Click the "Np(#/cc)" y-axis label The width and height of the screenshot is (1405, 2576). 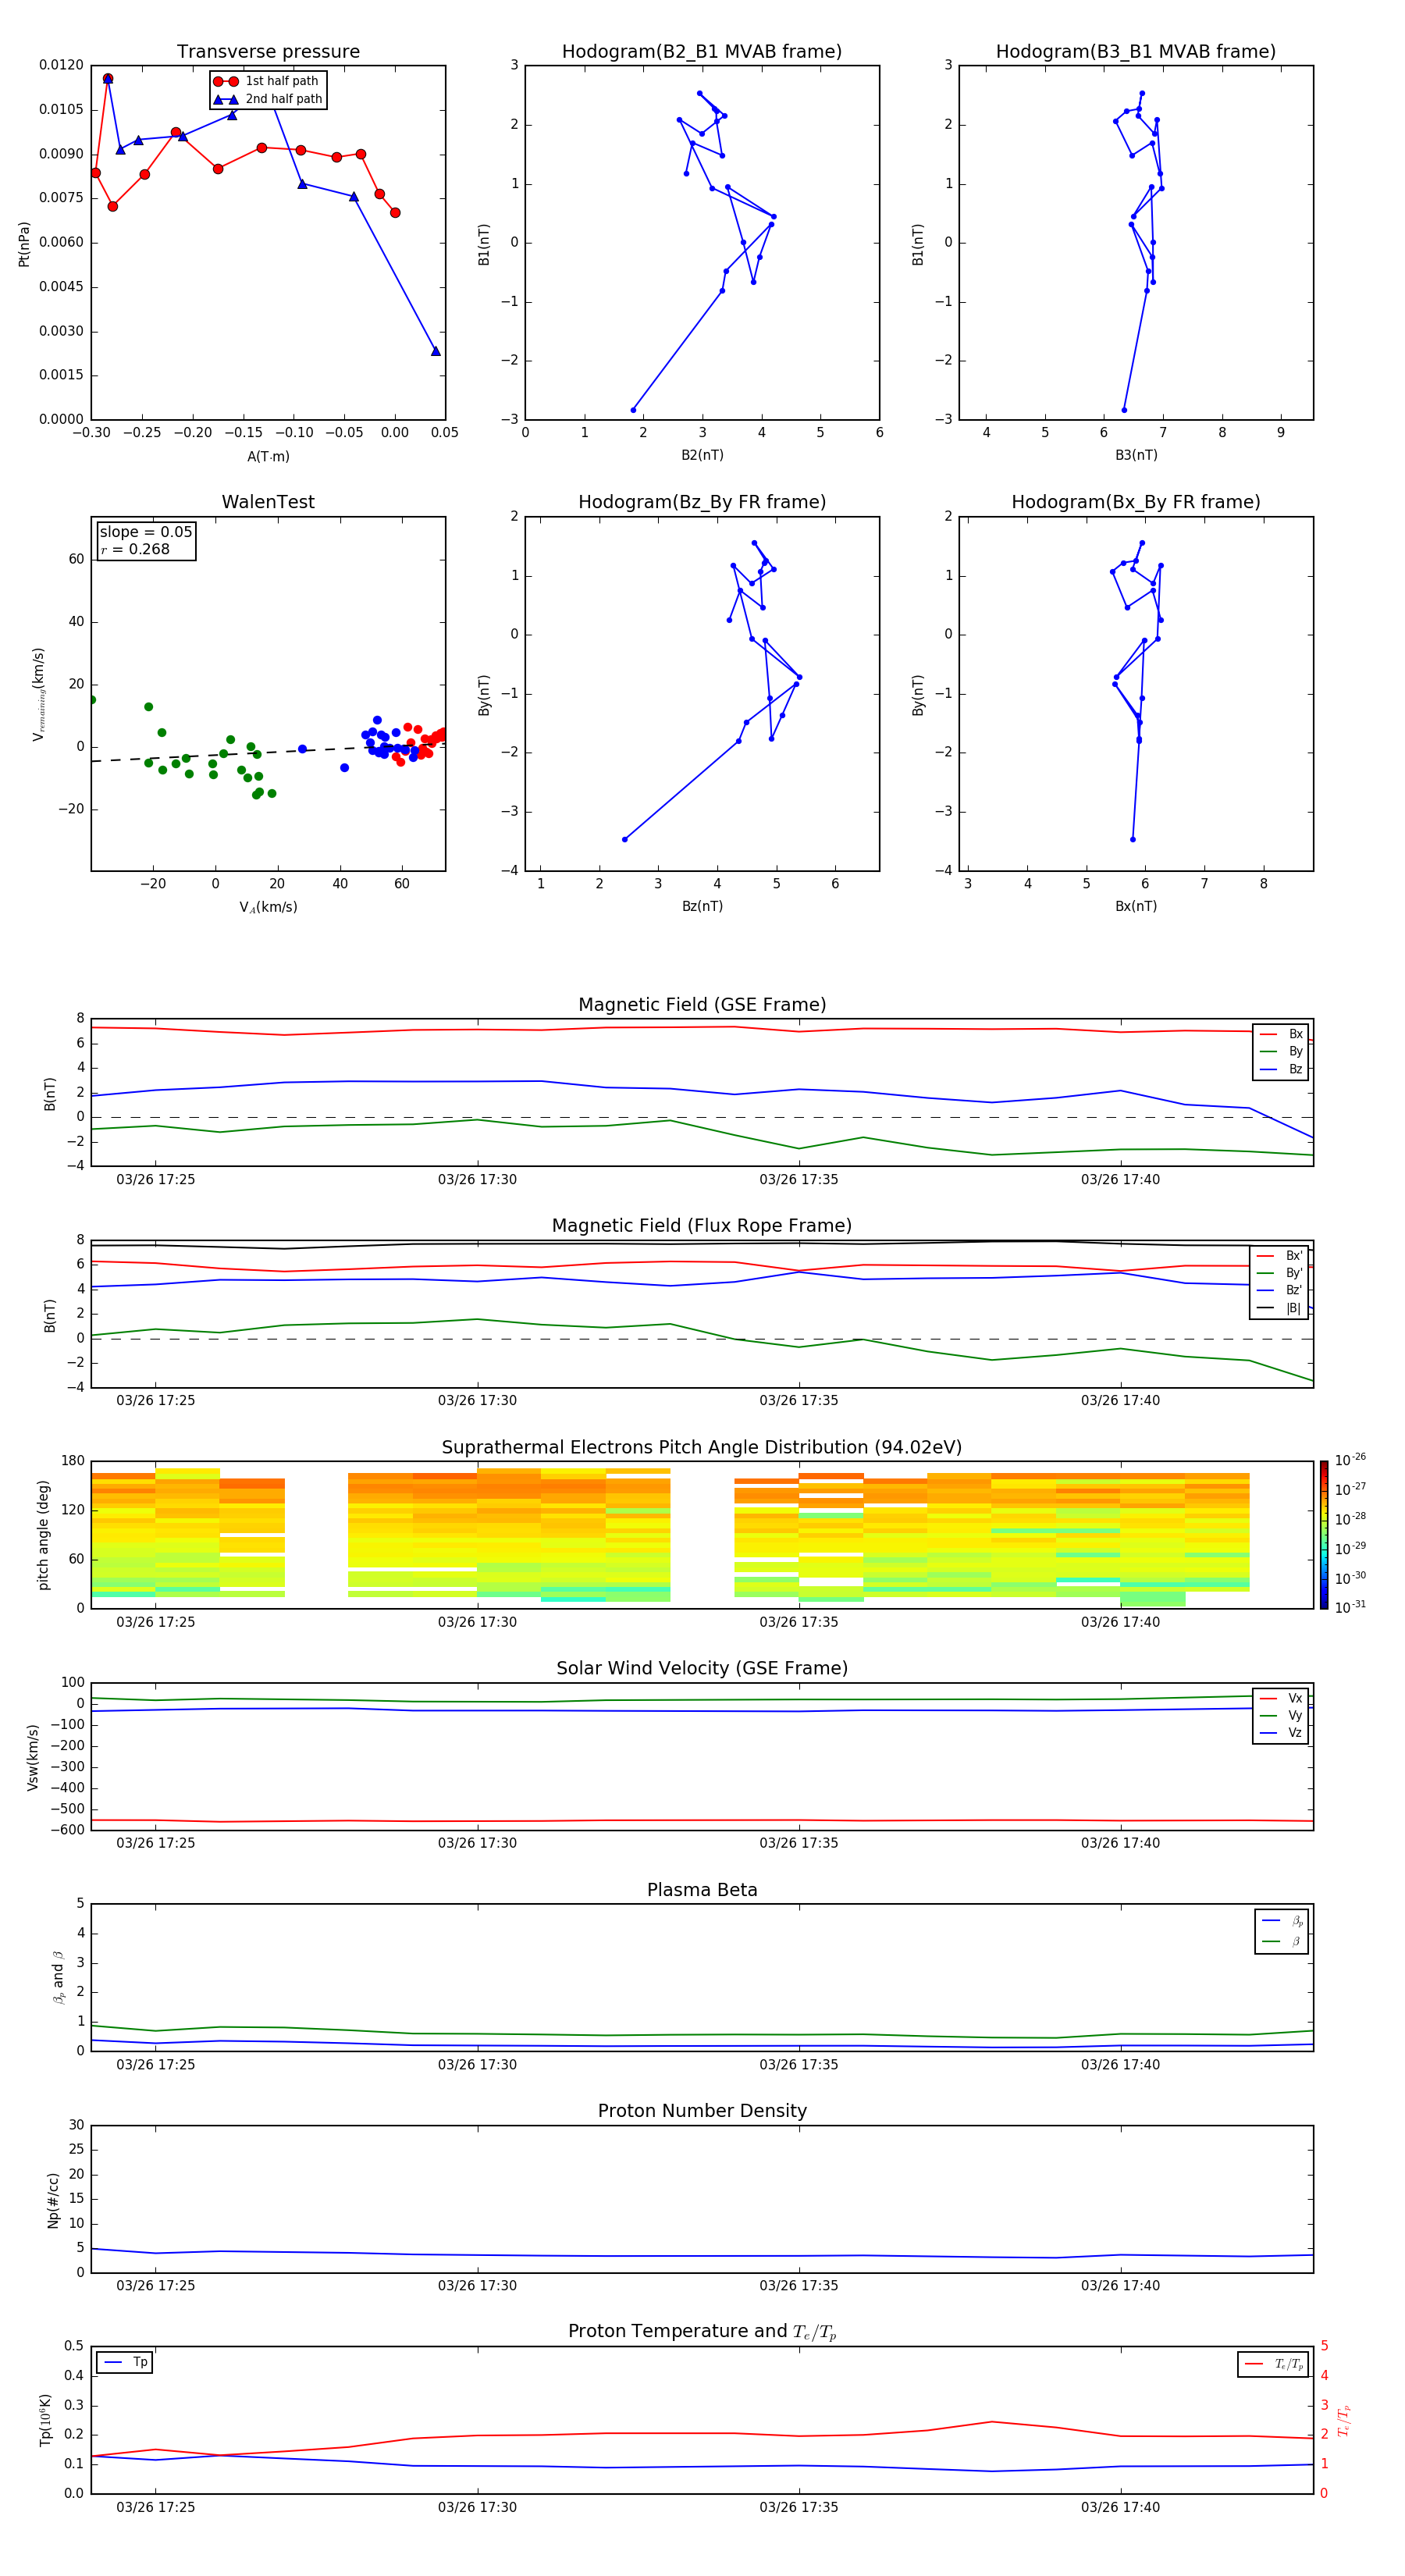point(53,2200)
